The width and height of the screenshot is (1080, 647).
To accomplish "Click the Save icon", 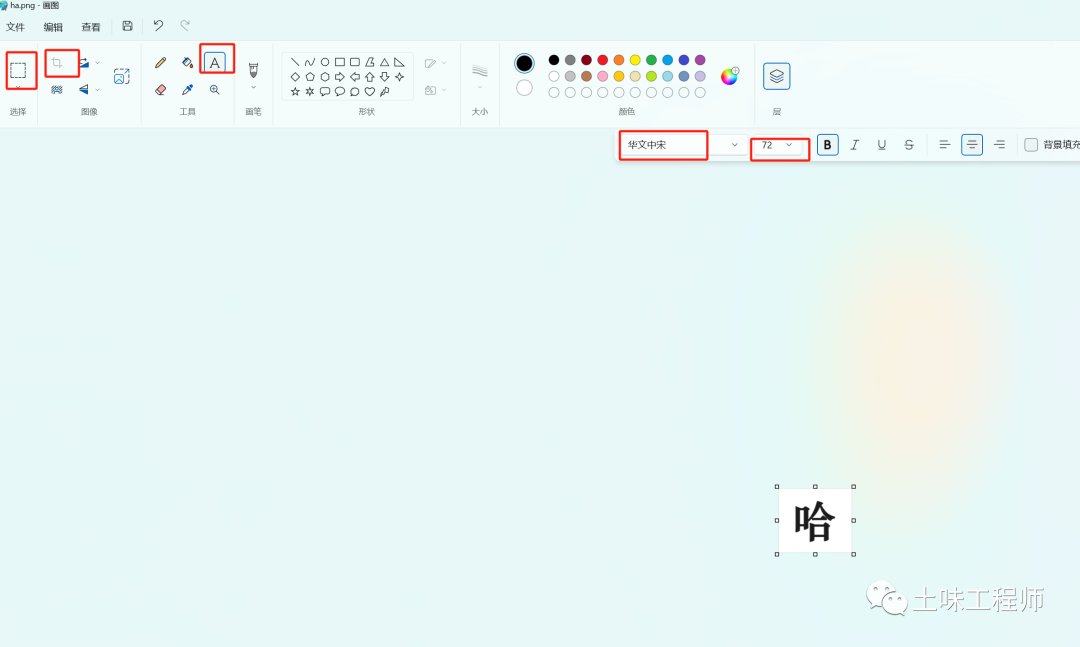I will (127, 25).
